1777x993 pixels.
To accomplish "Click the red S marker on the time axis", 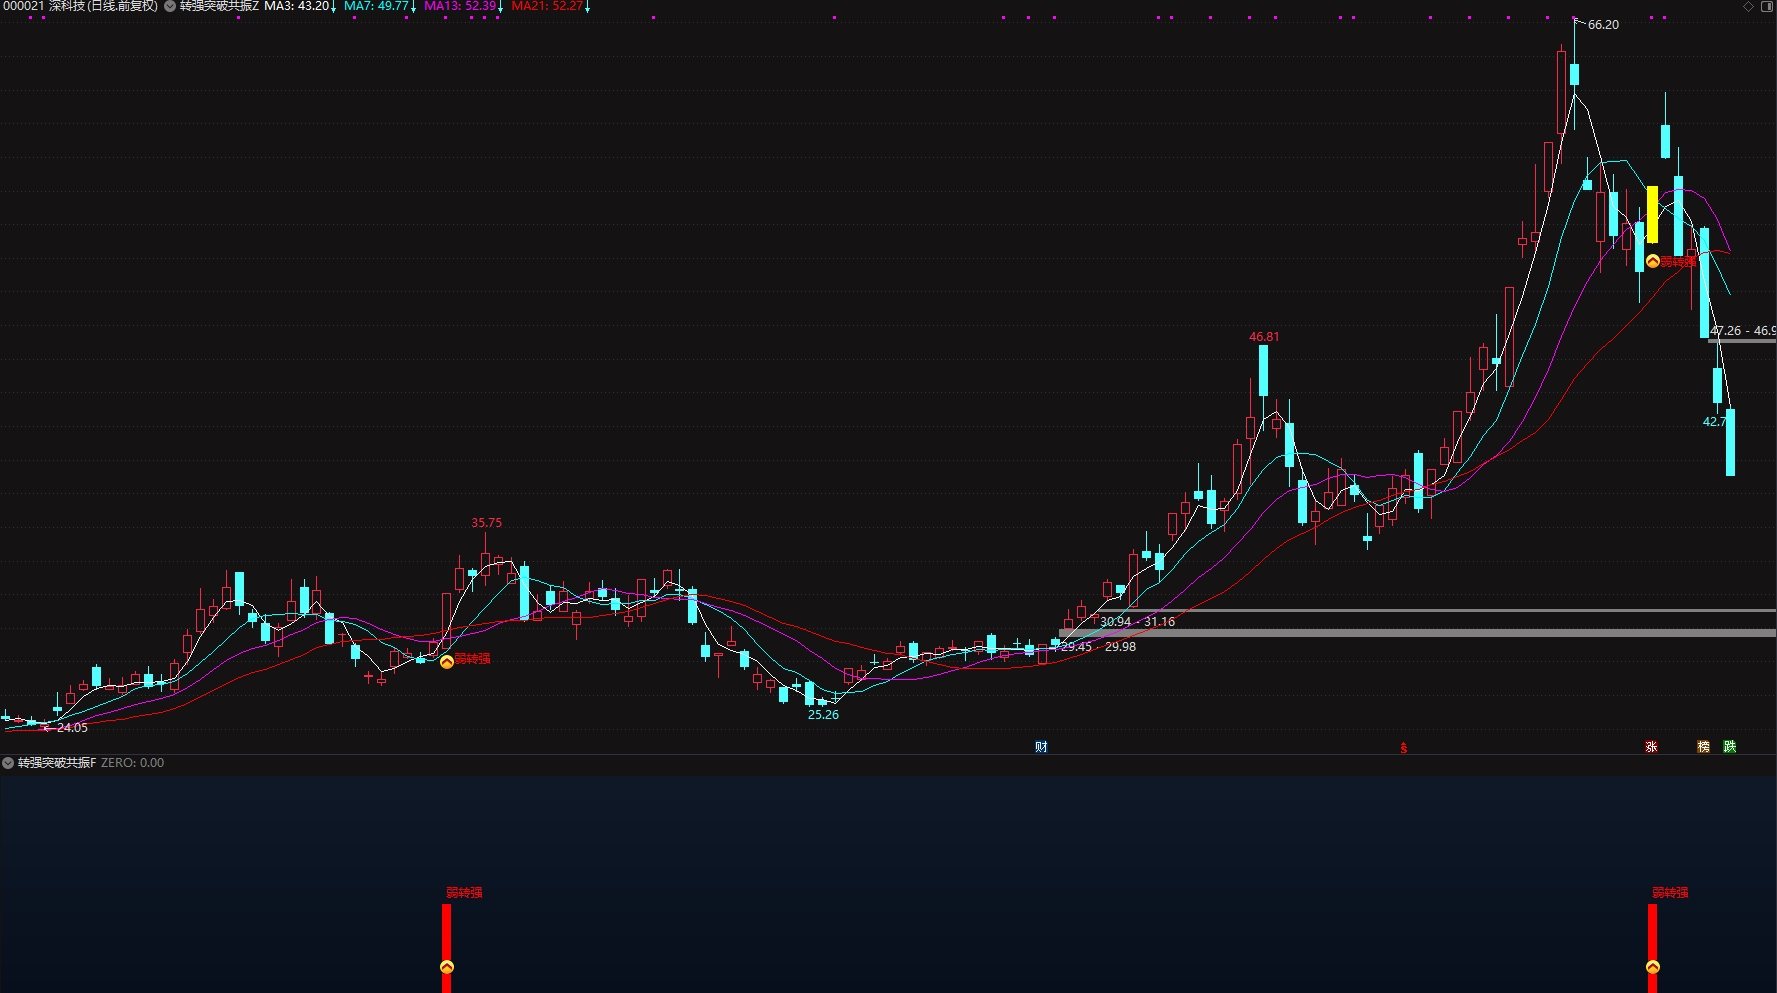I will (x=1403, y=748).
